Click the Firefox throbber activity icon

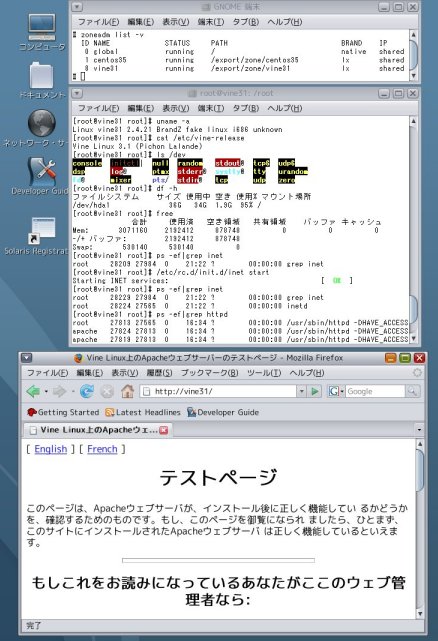pyautogui.click(x=417, y=372)
